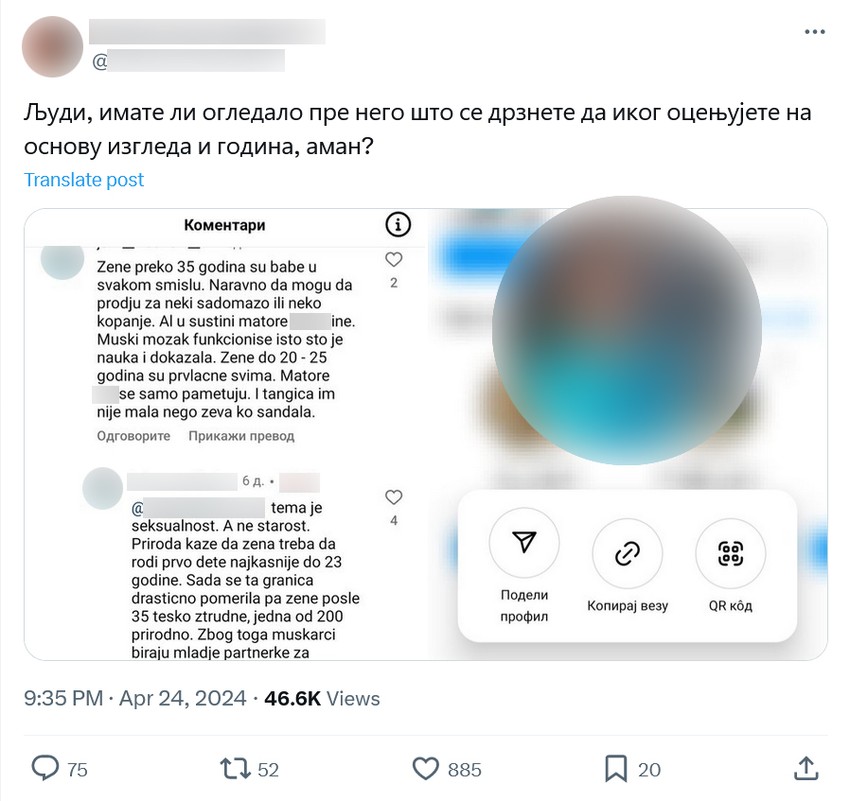Bookmark the post with the bookmark icon

coord(616,769)
